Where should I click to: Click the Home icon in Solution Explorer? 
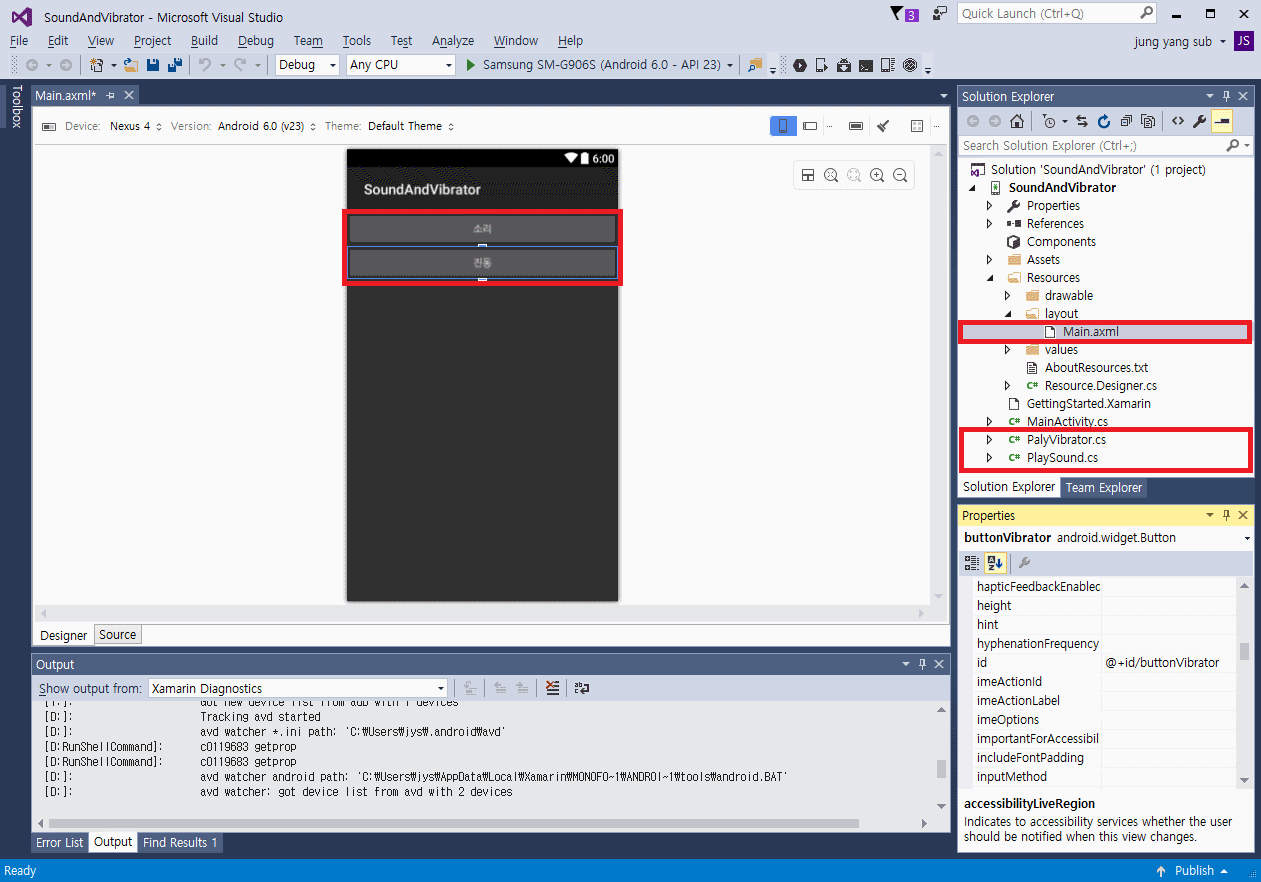pyautogui.click(x=1016, y=121)
